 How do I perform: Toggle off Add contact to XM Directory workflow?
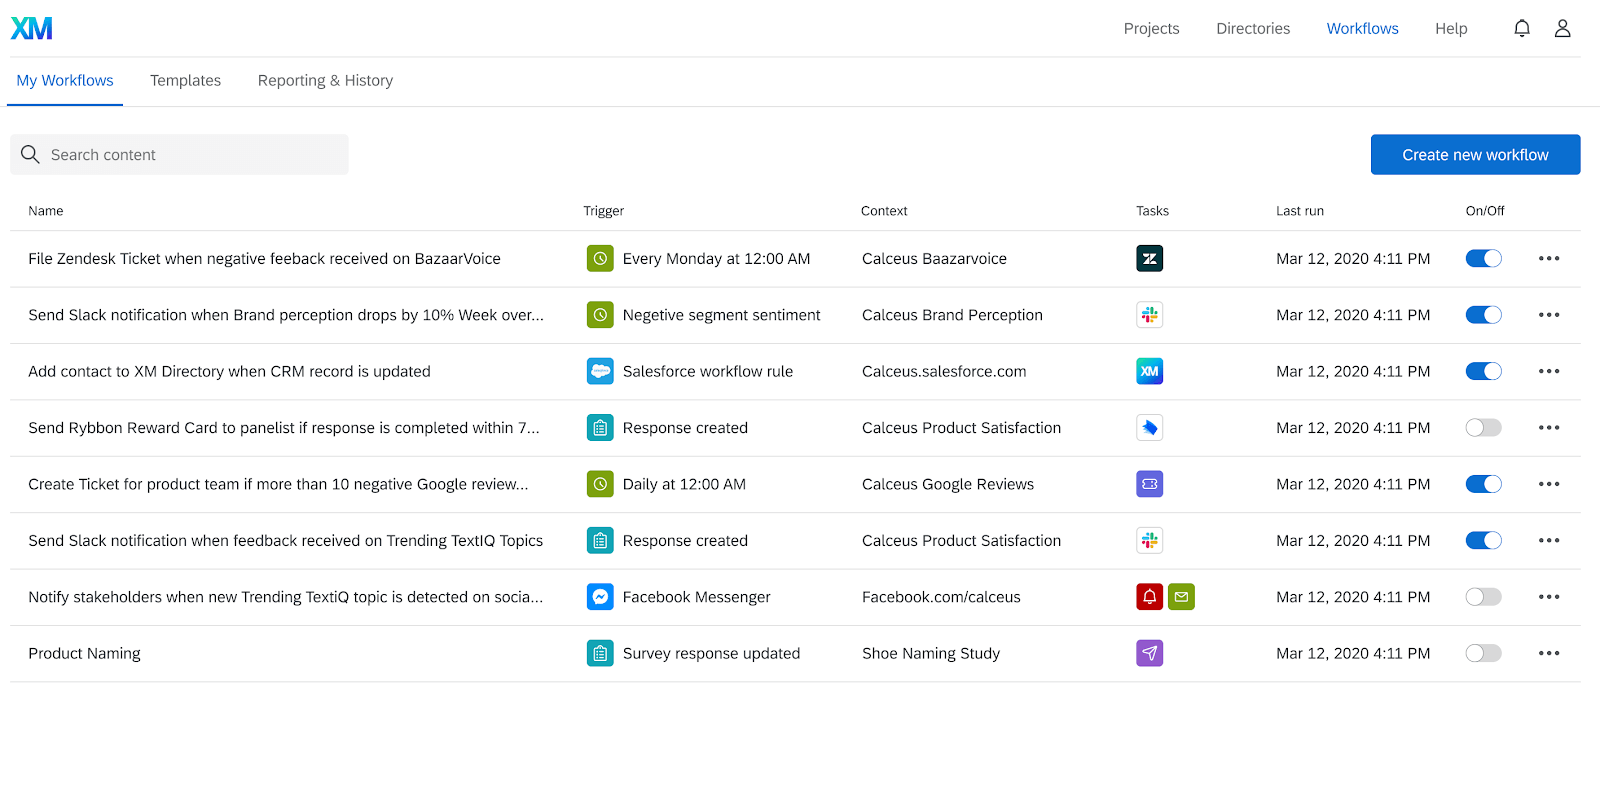point(1484,371)
